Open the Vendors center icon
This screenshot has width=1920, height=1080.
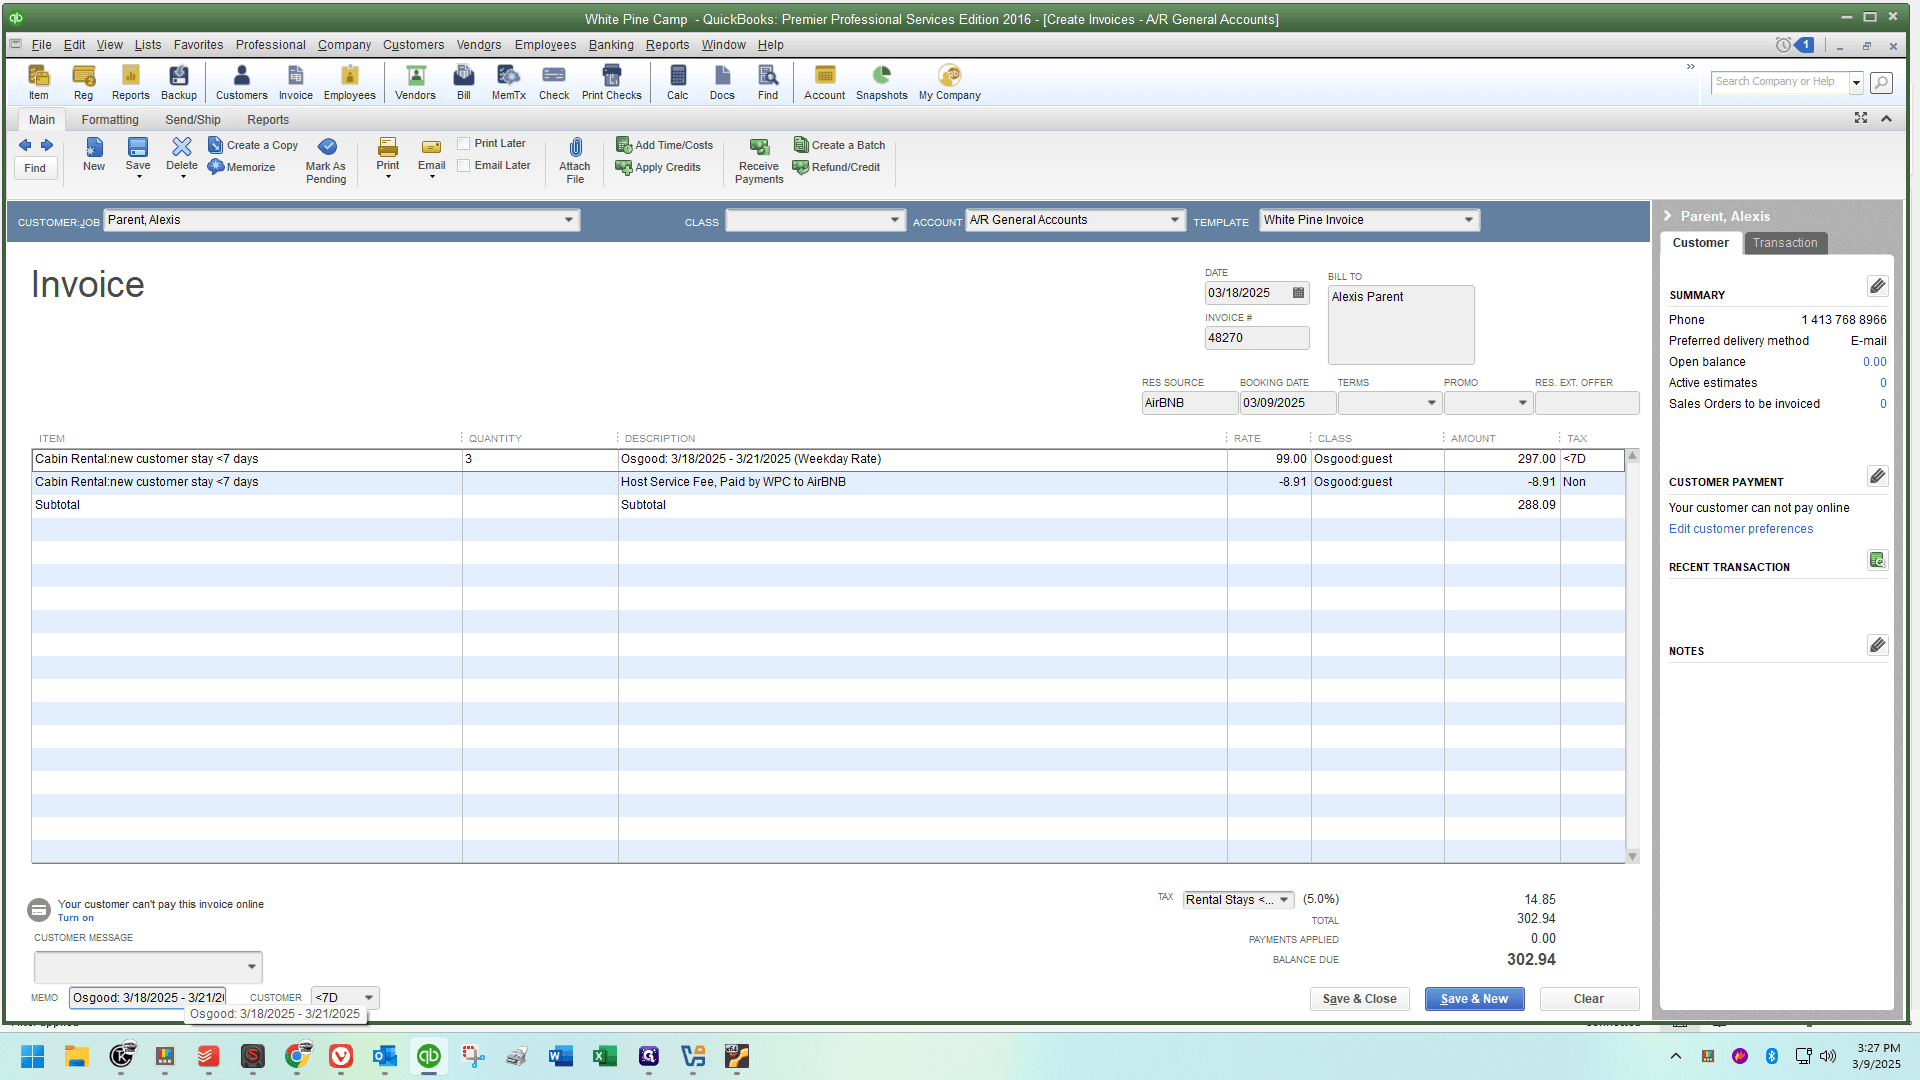[x=415, y=82]
